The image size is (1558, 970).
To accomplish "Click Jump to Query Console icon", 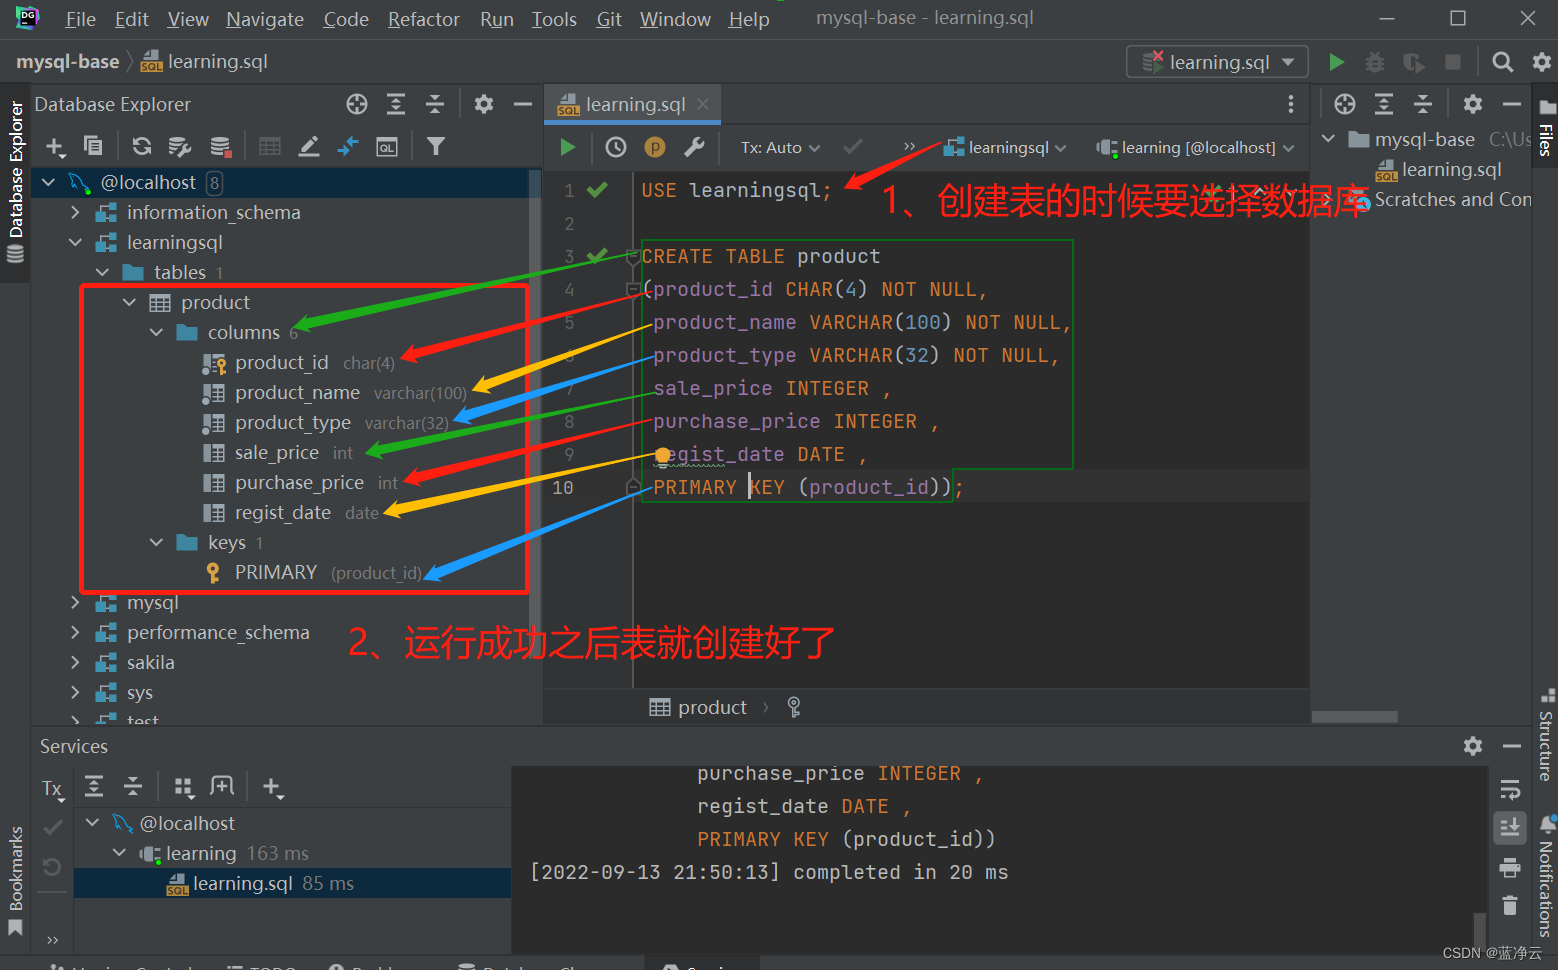I will [348, 146].
